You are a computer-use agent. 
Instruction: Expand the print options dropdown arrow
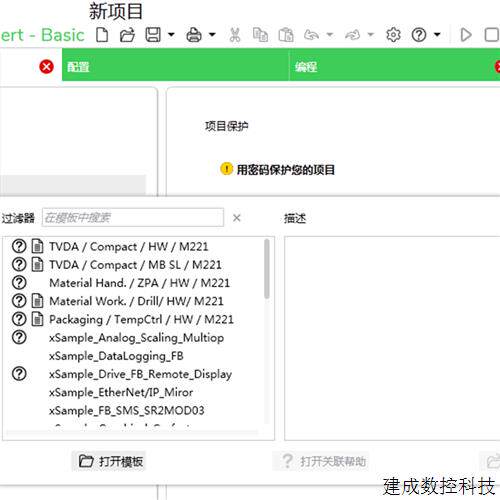click(212, 34)
